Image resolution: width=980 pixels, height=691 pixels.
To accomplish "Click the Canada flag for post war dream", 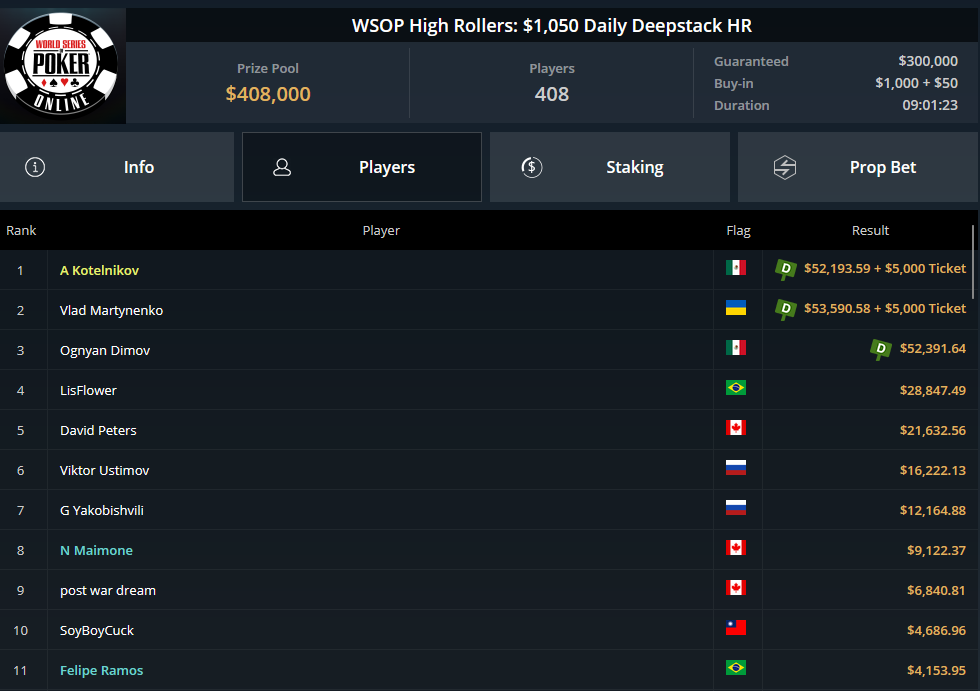I will 736,588.
